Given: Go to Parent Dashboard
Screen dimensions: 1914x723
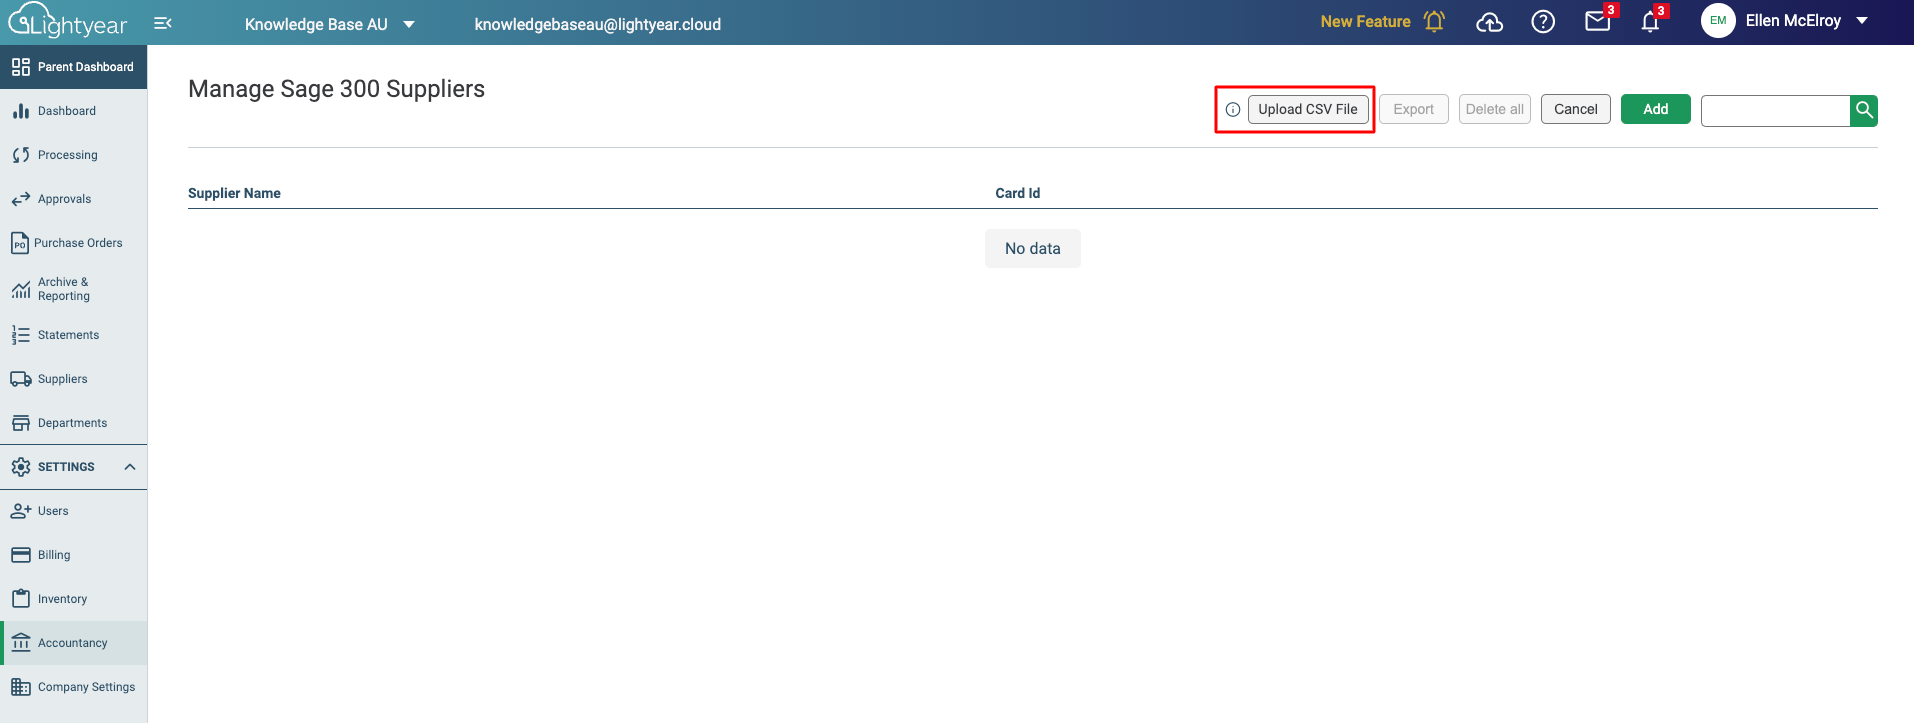Looking at the screenshot, I should click(73, 67).
